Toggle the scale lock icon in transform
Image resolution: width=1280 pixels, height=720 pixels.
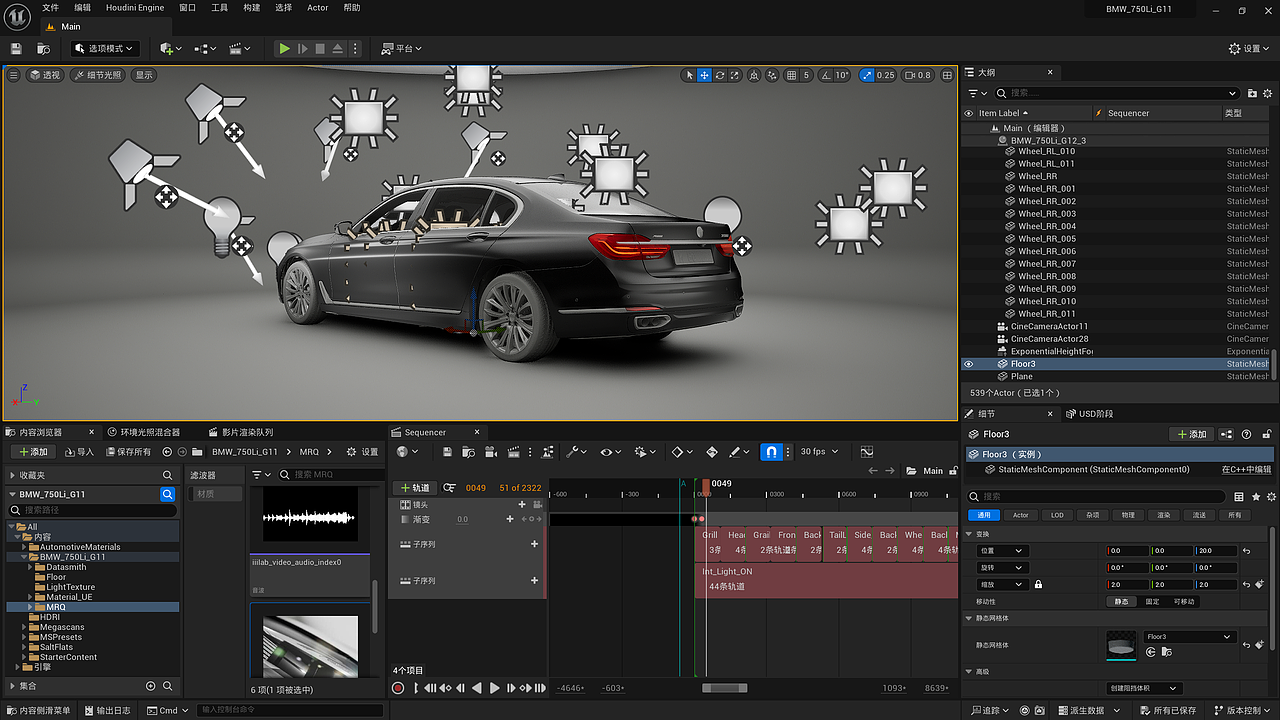click(x=1038, y=585)
